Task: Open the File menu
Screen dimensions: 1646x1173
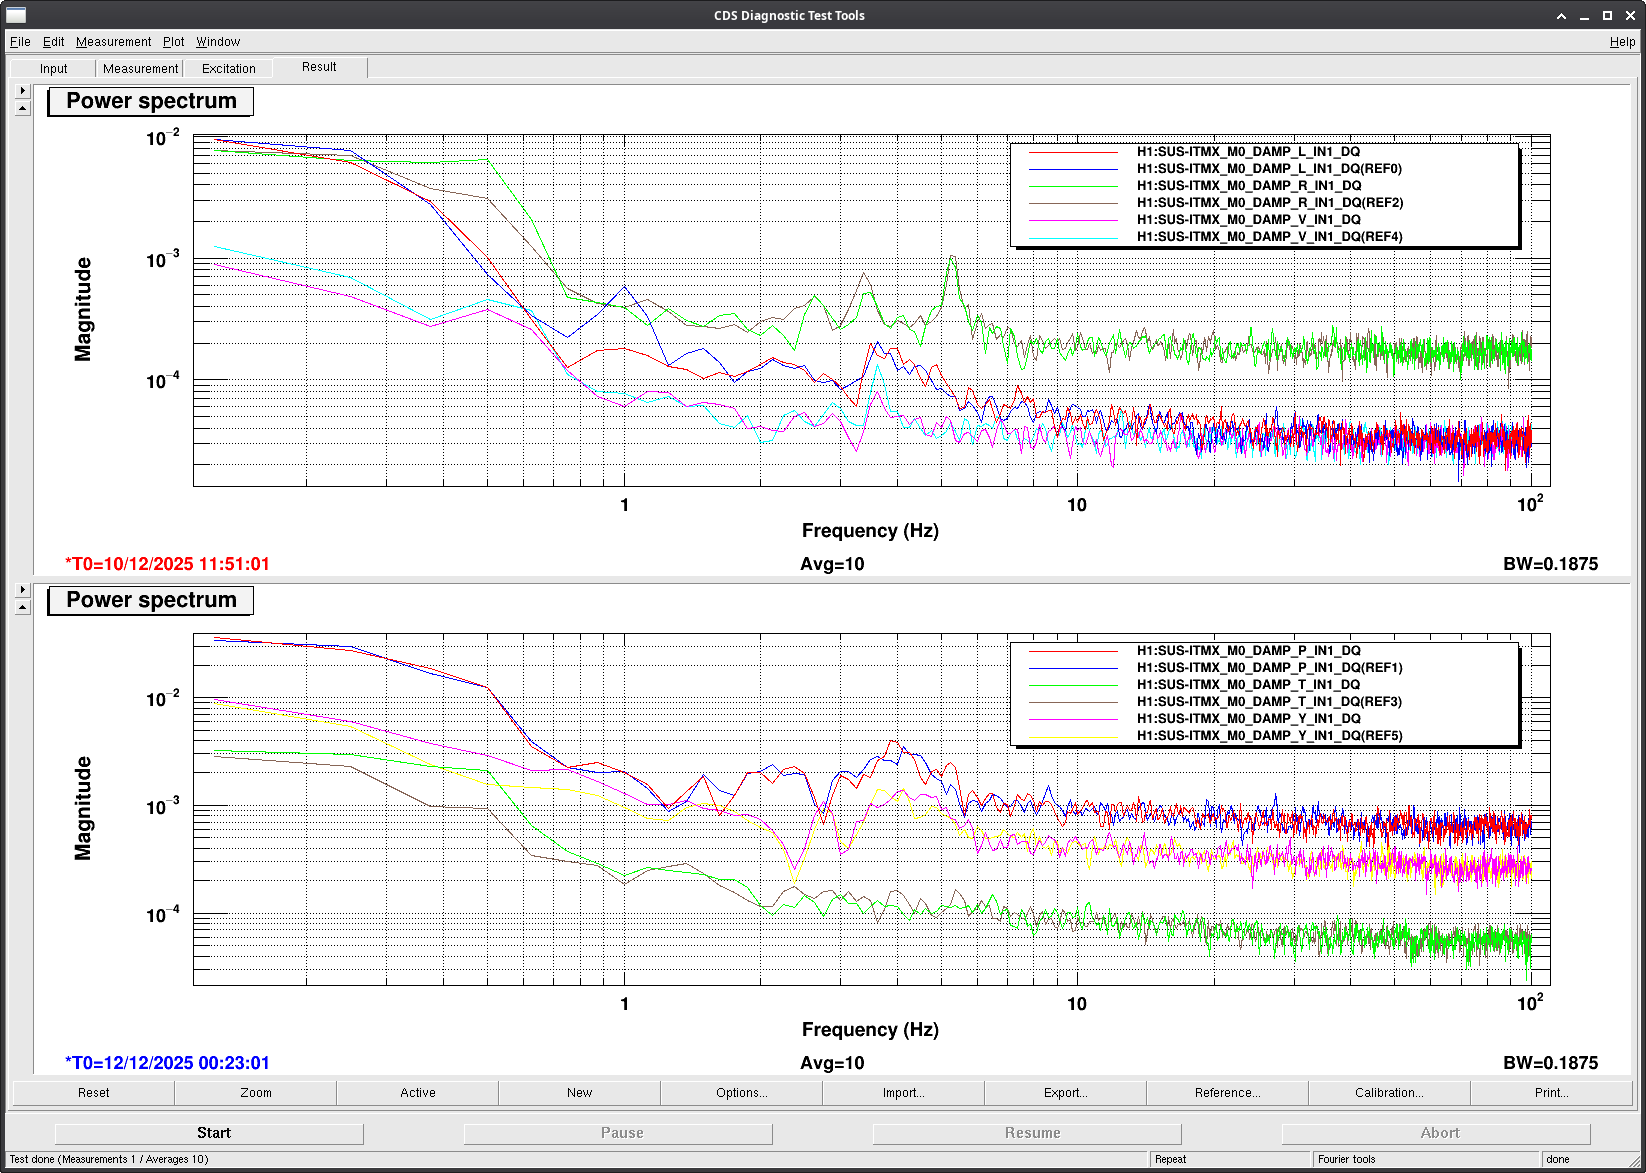Action: [20, 42]
